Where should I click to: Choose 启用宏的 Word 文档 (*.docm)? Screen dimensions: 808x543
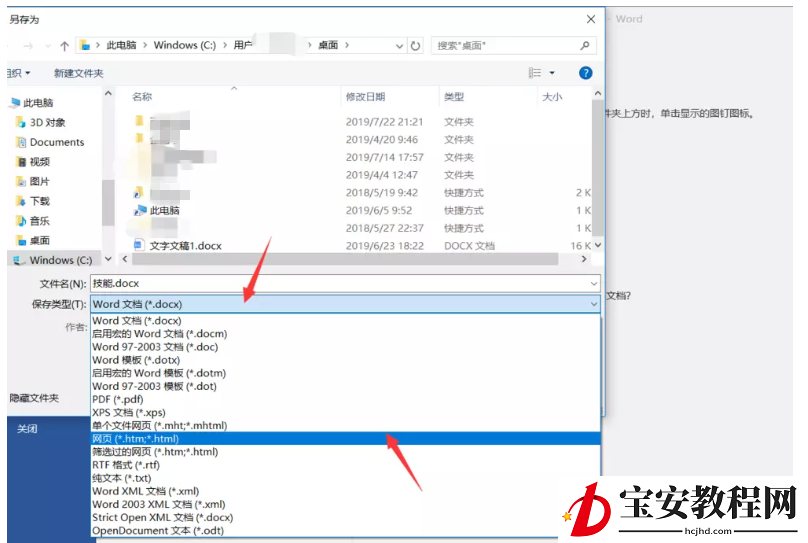click(345, 334)
